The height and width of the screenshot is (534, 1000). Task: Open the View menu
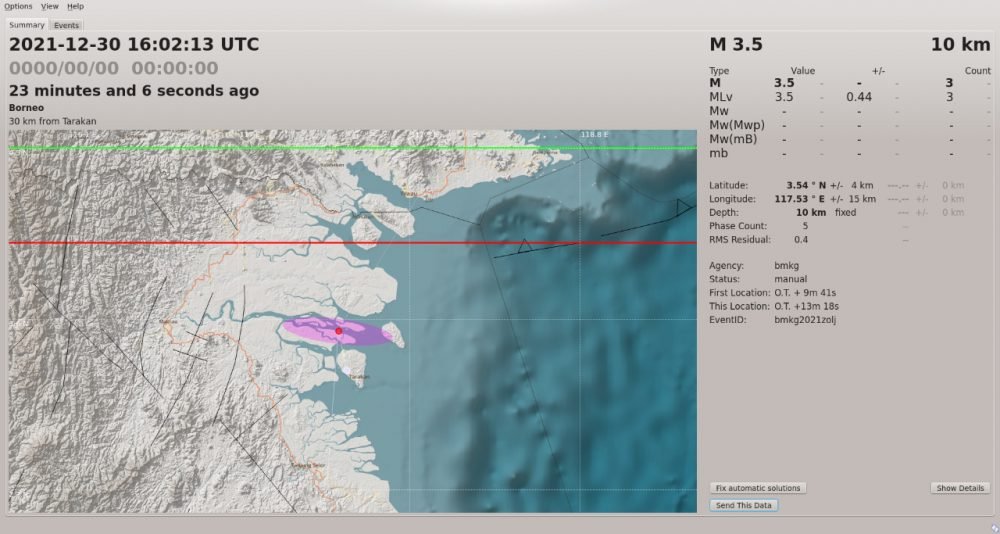tap(49, 6)
